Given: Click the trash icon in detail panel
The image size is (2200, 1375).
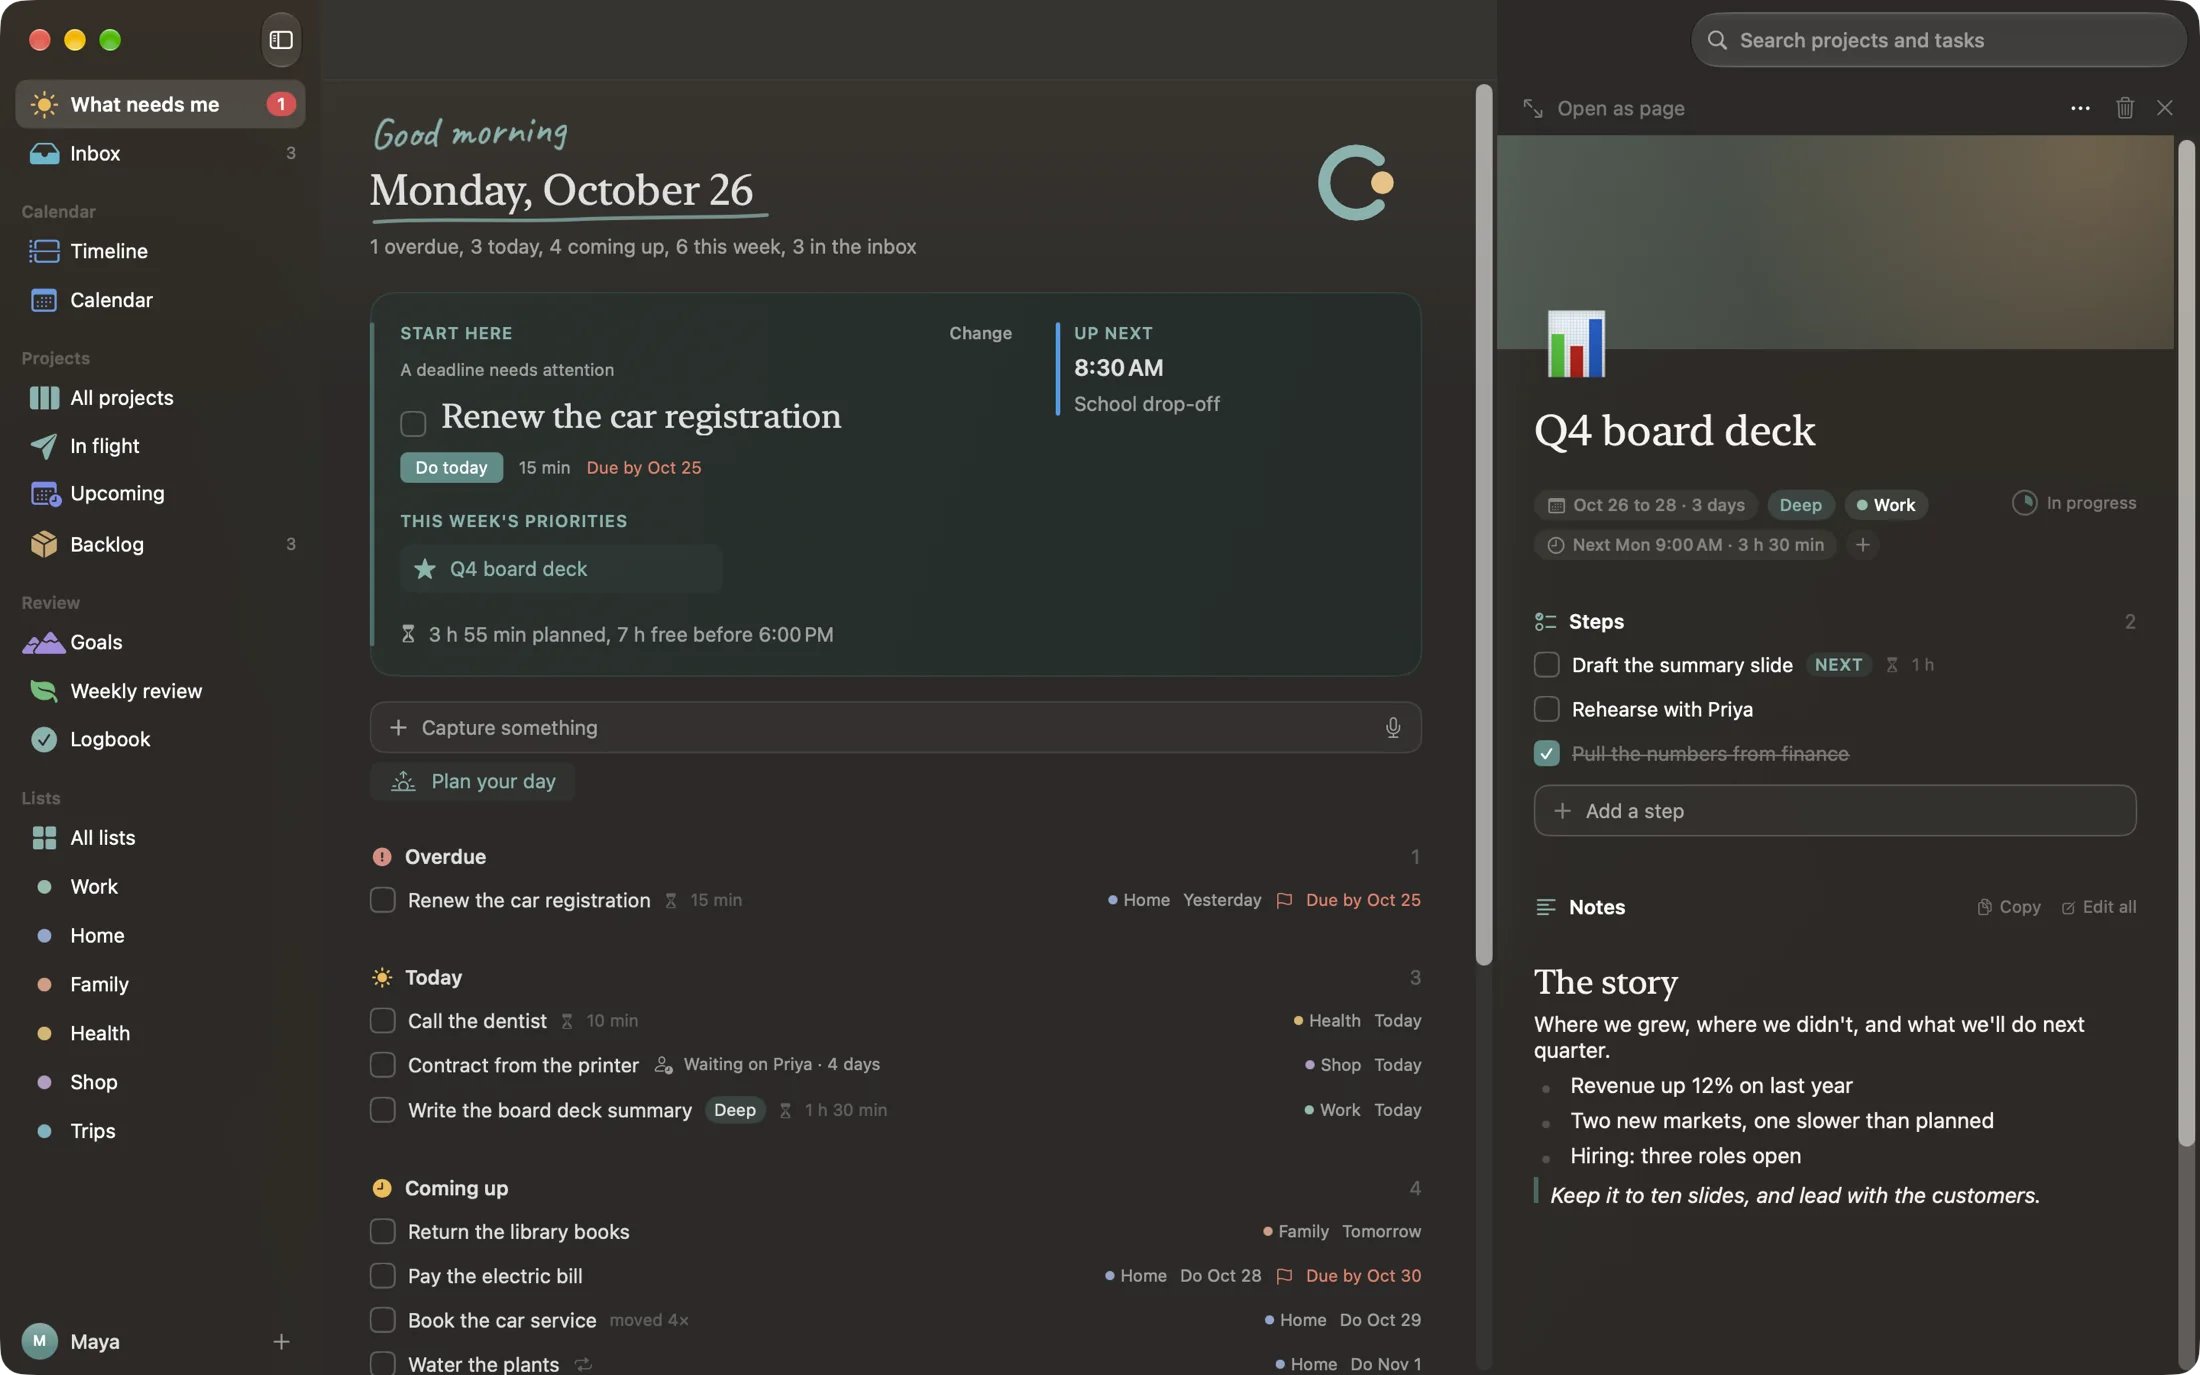Looking at the screenshot, I should (2124, 108).
